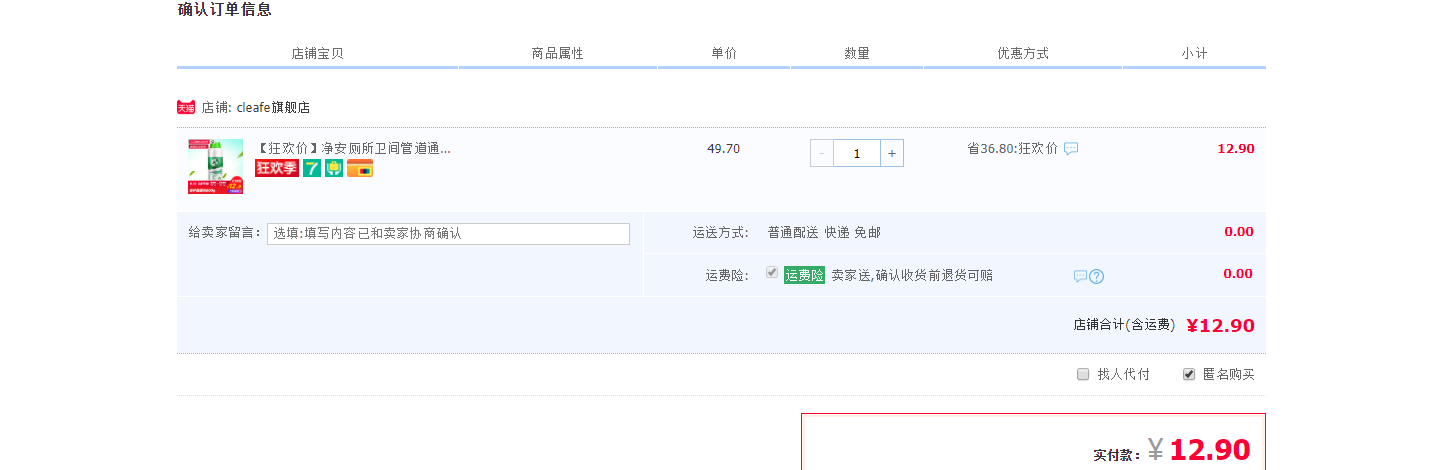Viewport: 1455px width, 470px height.
Task: Click the 确认订单信息 heading
Action: point(224,9)
